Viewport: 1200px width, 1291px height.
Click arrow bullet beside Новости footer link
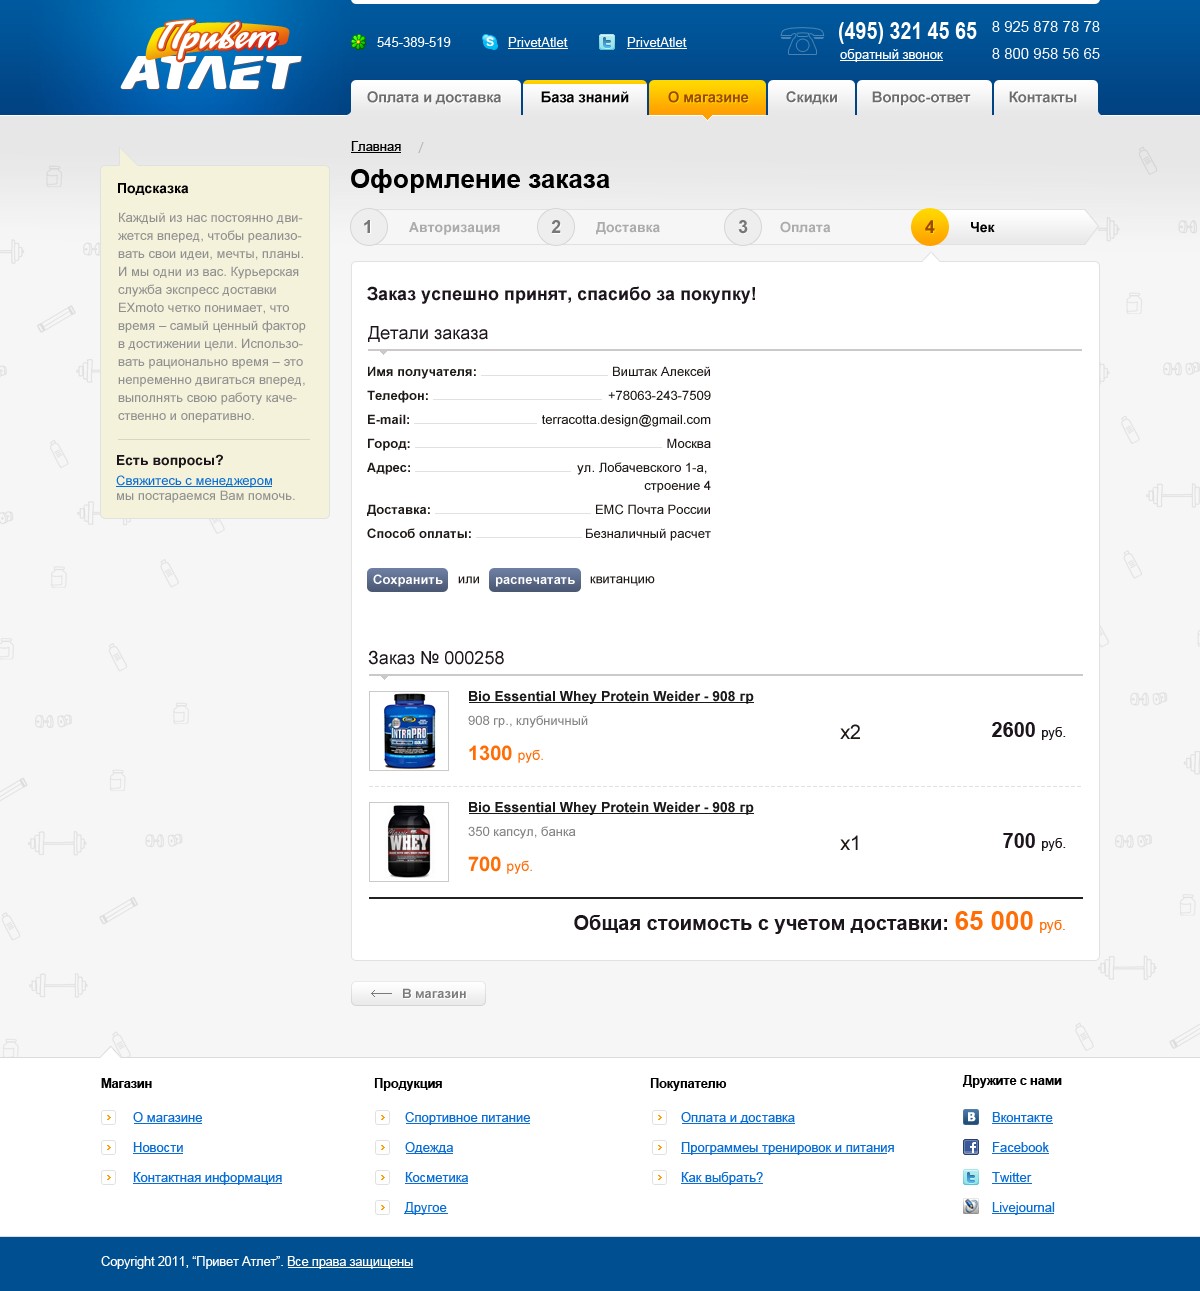pos(108,1147)
